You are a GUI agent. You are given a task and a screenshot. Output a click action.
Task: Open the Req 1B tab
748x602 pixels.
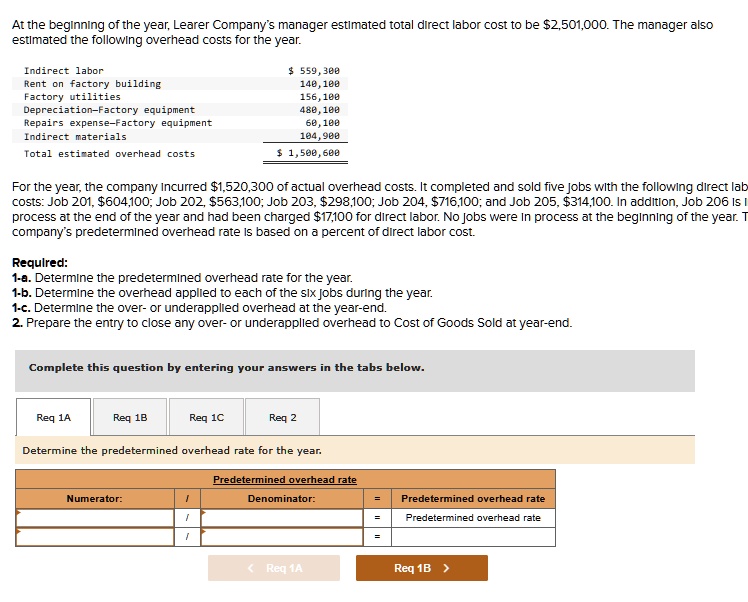point(130,417)
